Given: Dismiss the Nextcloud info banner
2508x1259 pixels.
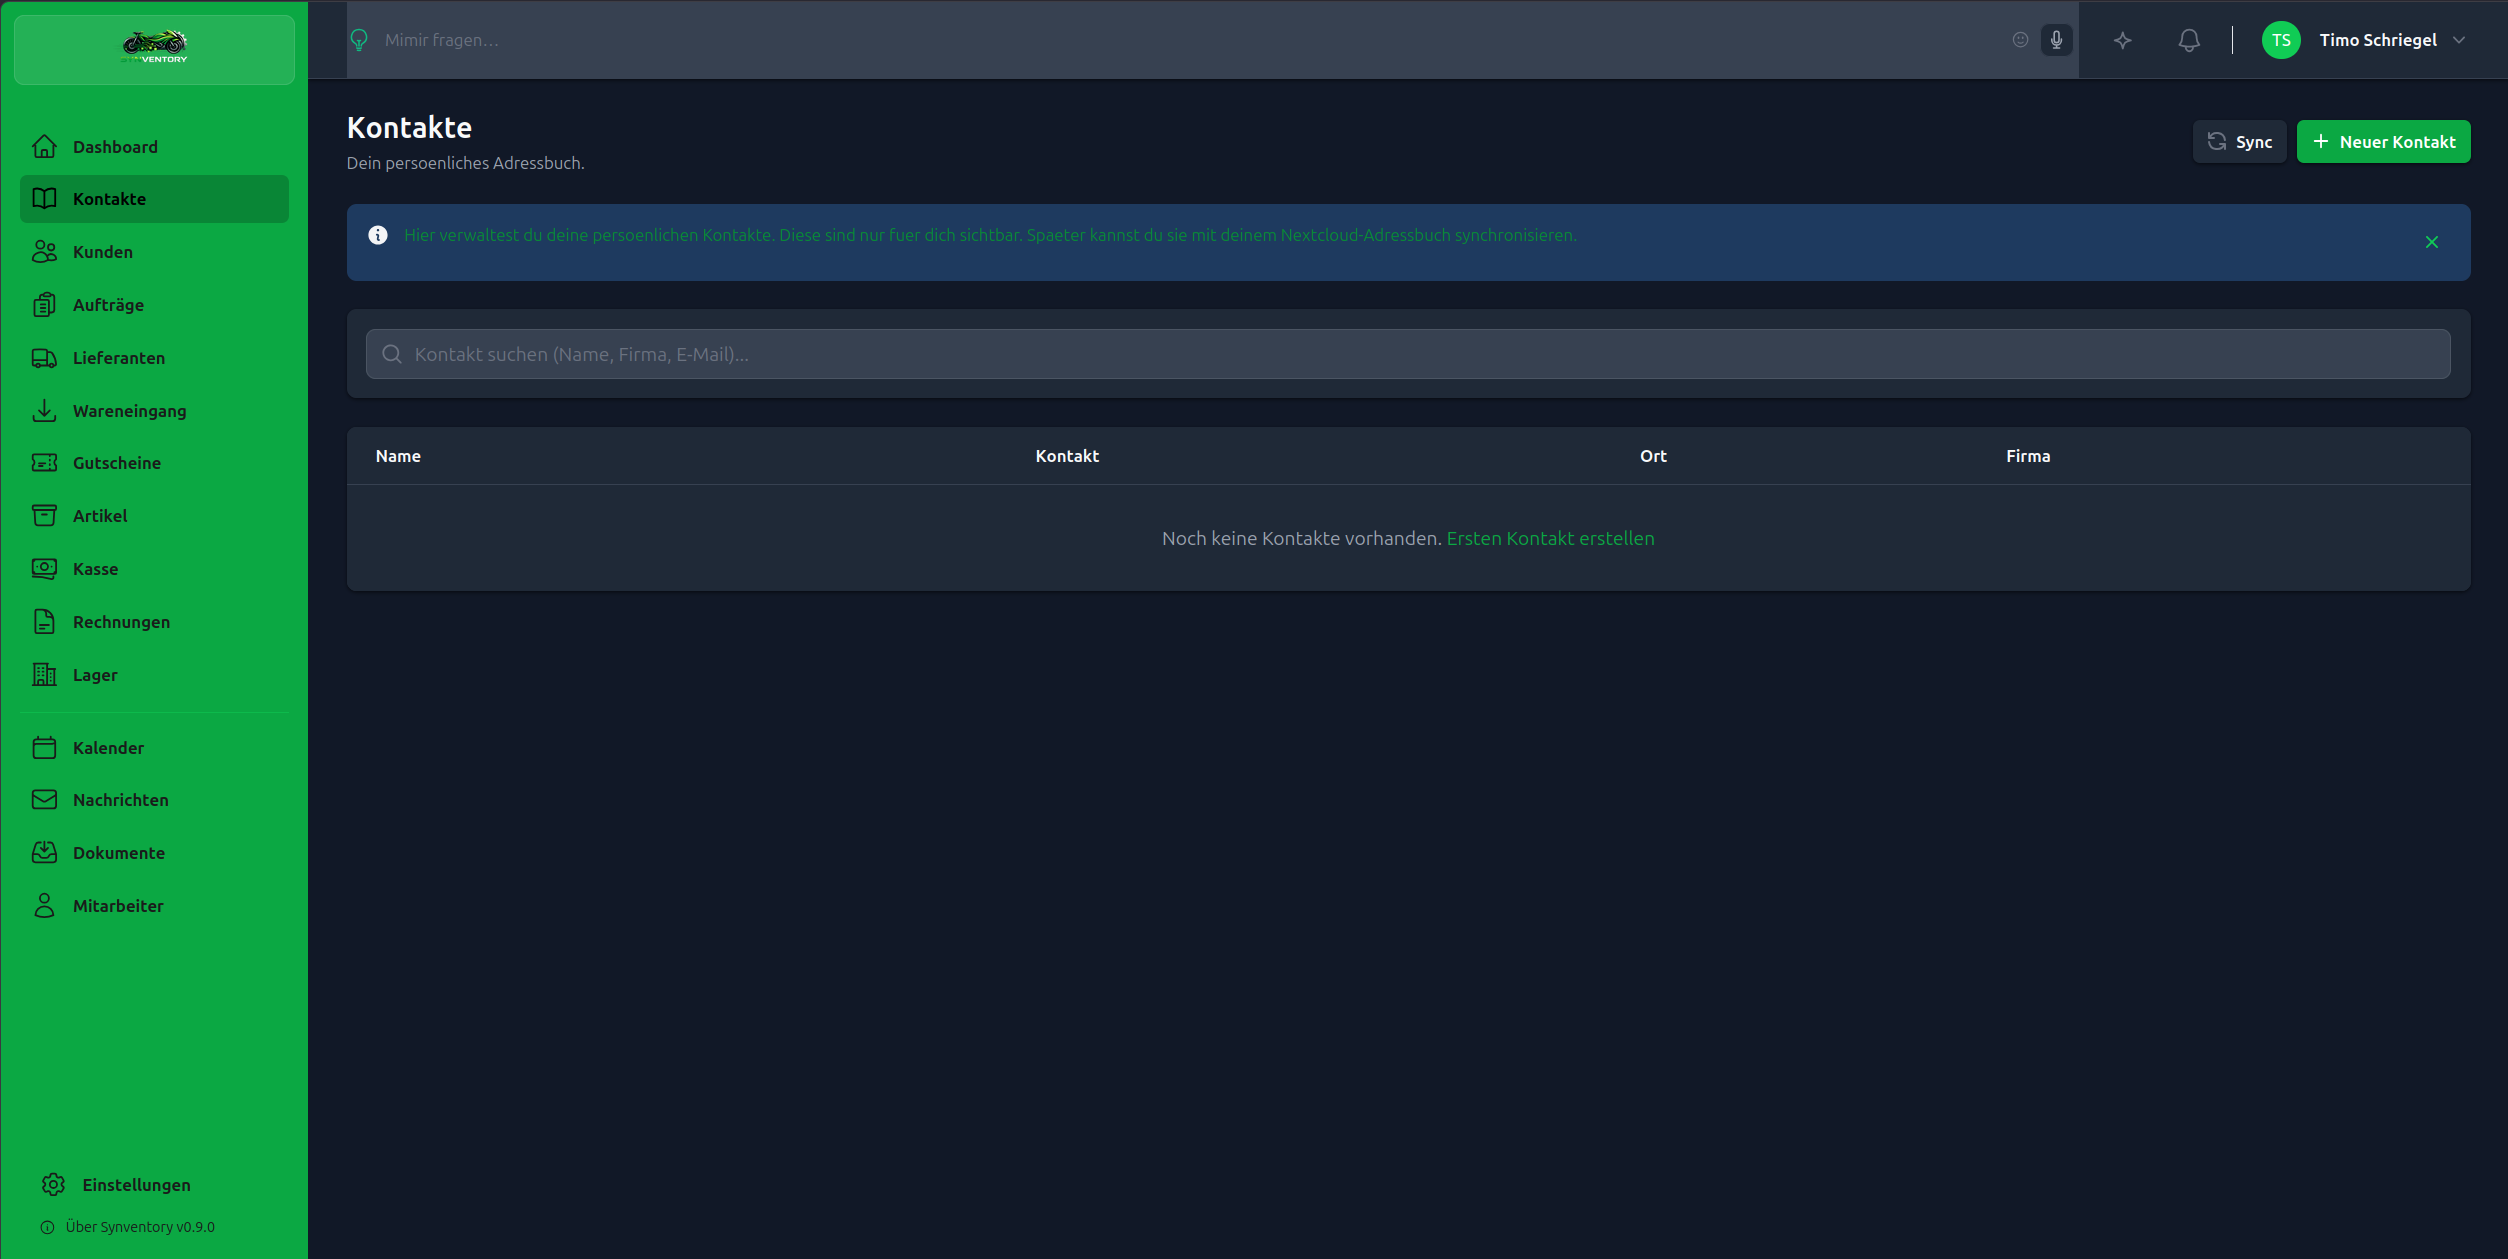Looking at the screenshot, I should tap(2431, 242).
